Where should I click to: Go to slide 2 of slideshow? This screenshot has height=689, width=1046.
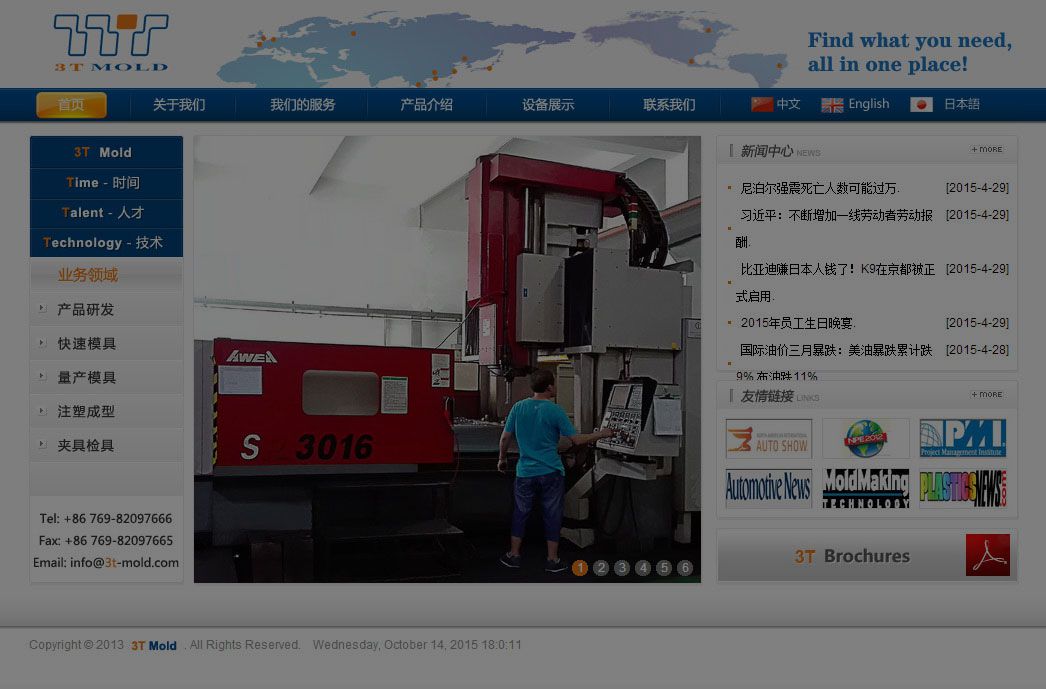pyautogui.click(x=601, y=568)
